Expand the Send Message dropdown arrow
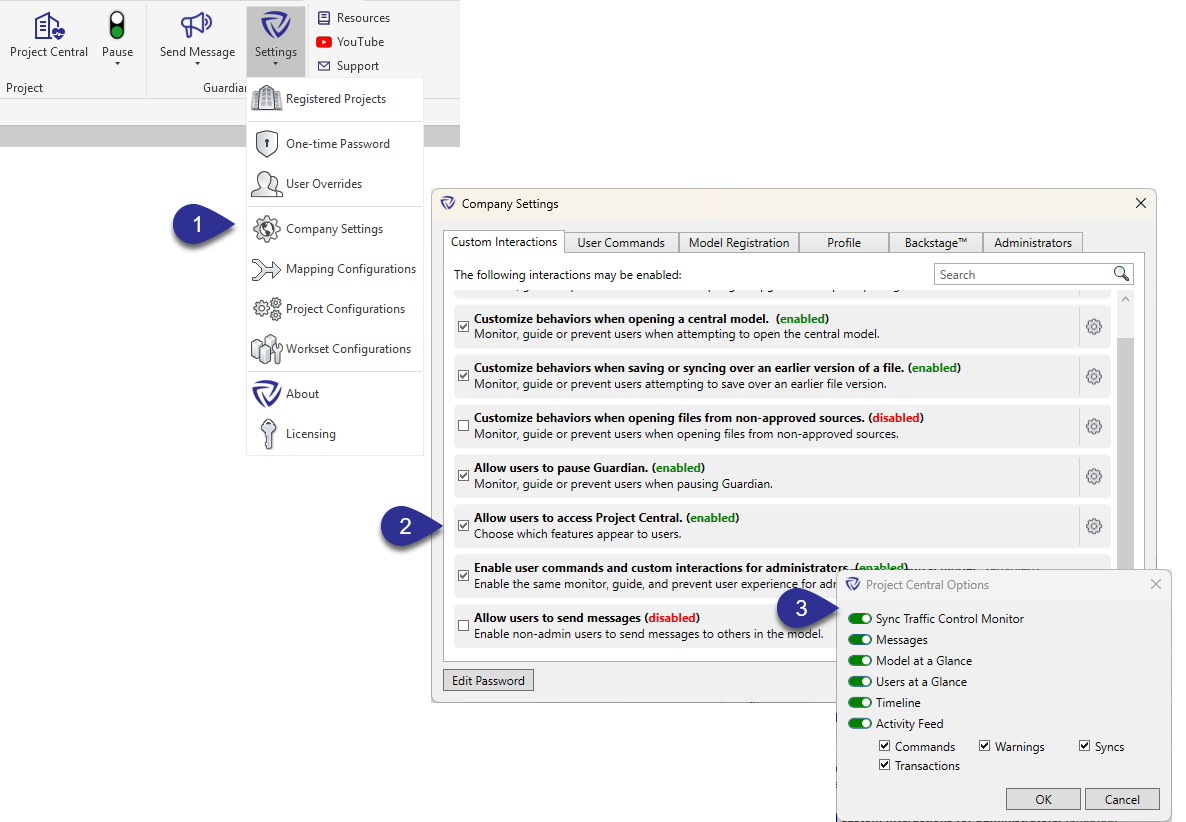 tap(197, 64)
